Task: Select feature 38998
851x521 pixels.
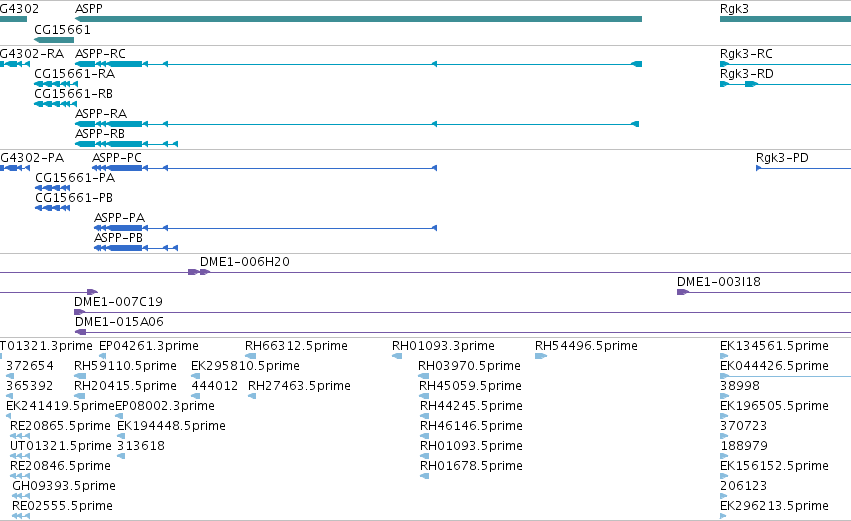Action: (x=740, y=386)
